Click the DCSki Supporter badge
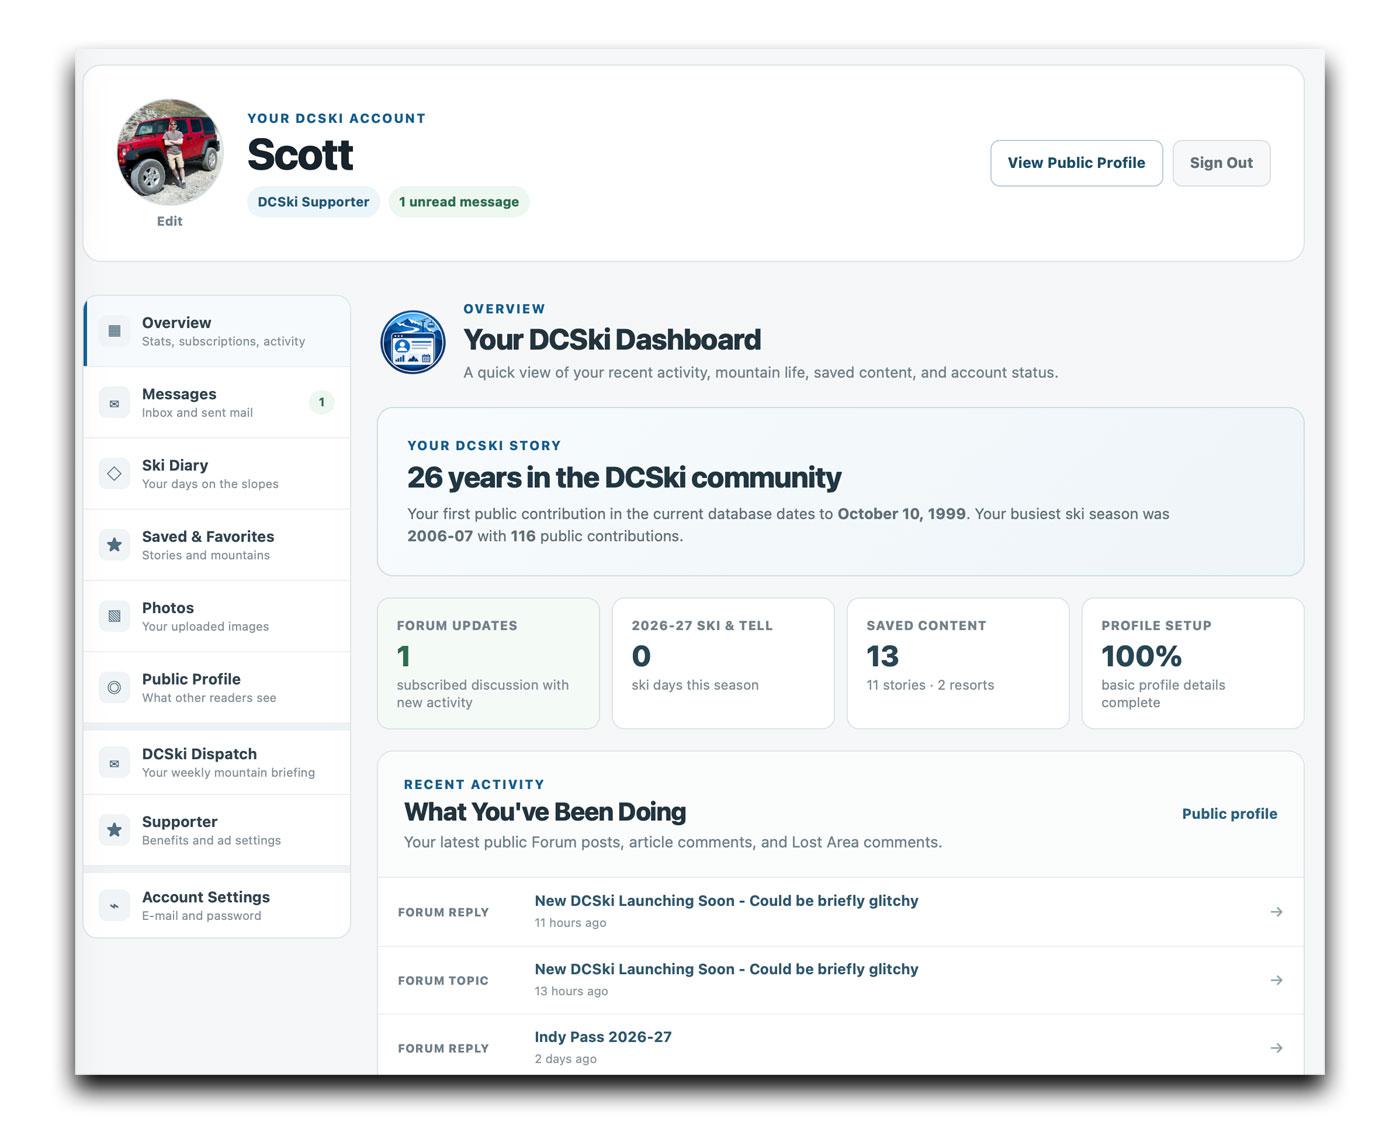1400x1146 pixels. [313, 201]
